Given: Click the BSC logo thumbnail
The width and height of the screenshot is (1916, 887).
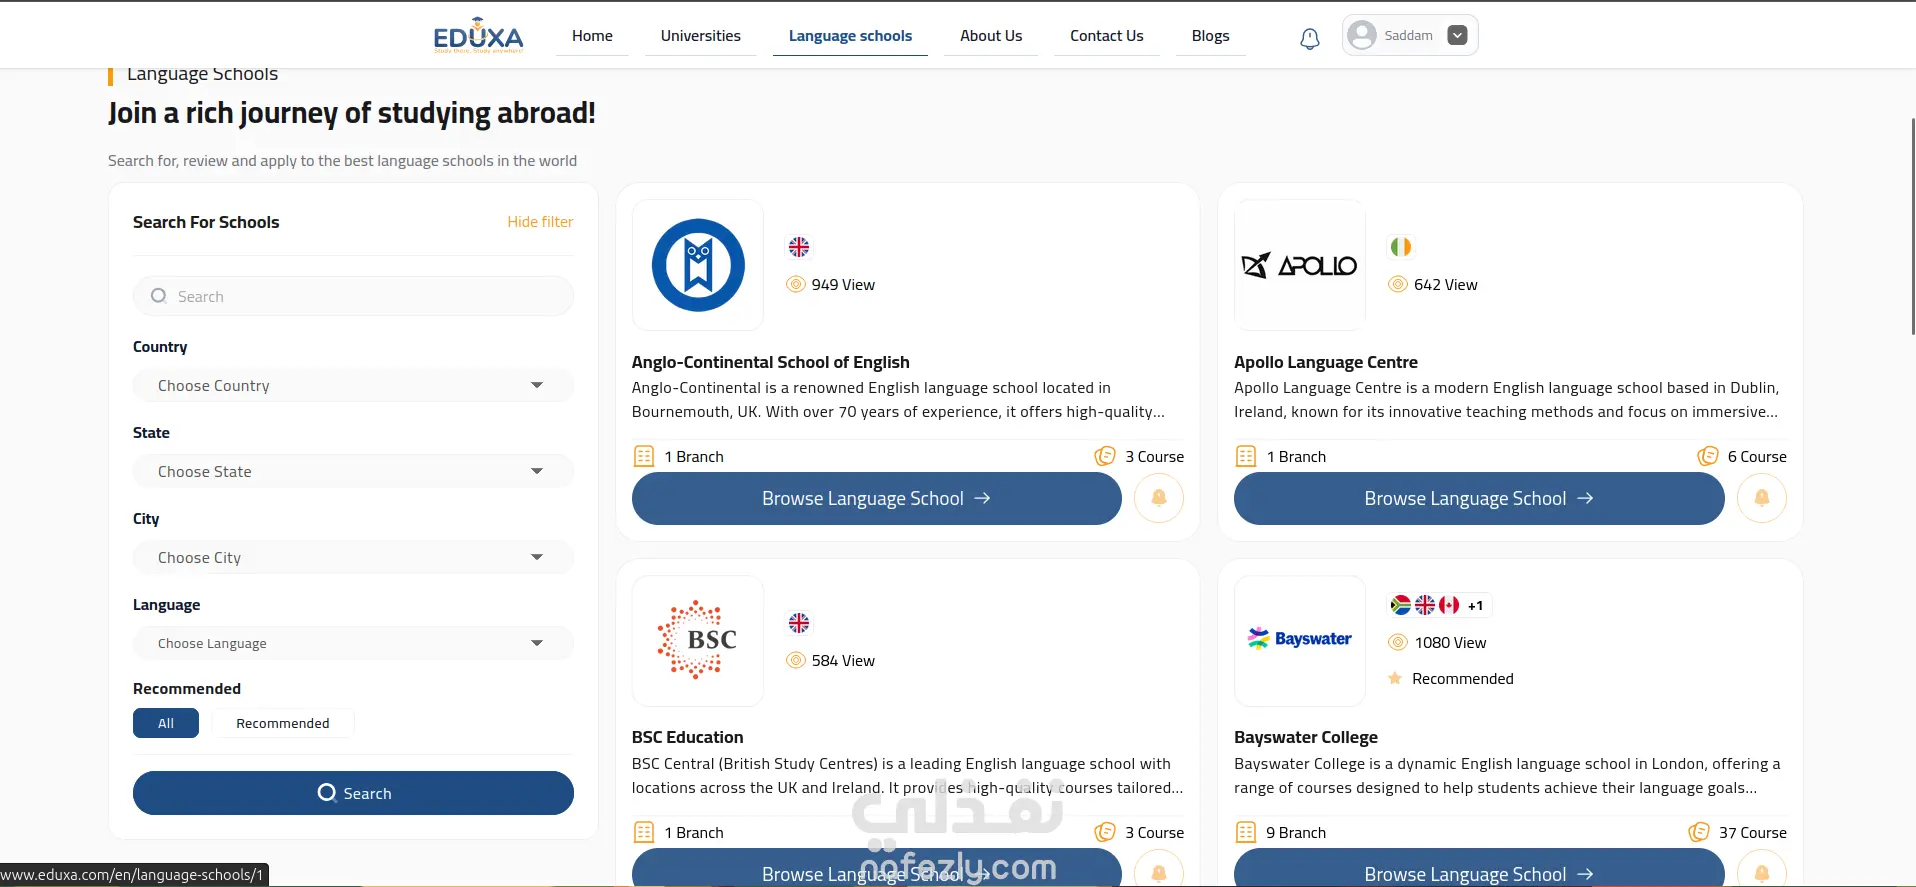Looking at the screenshot, I should point(698,641).
